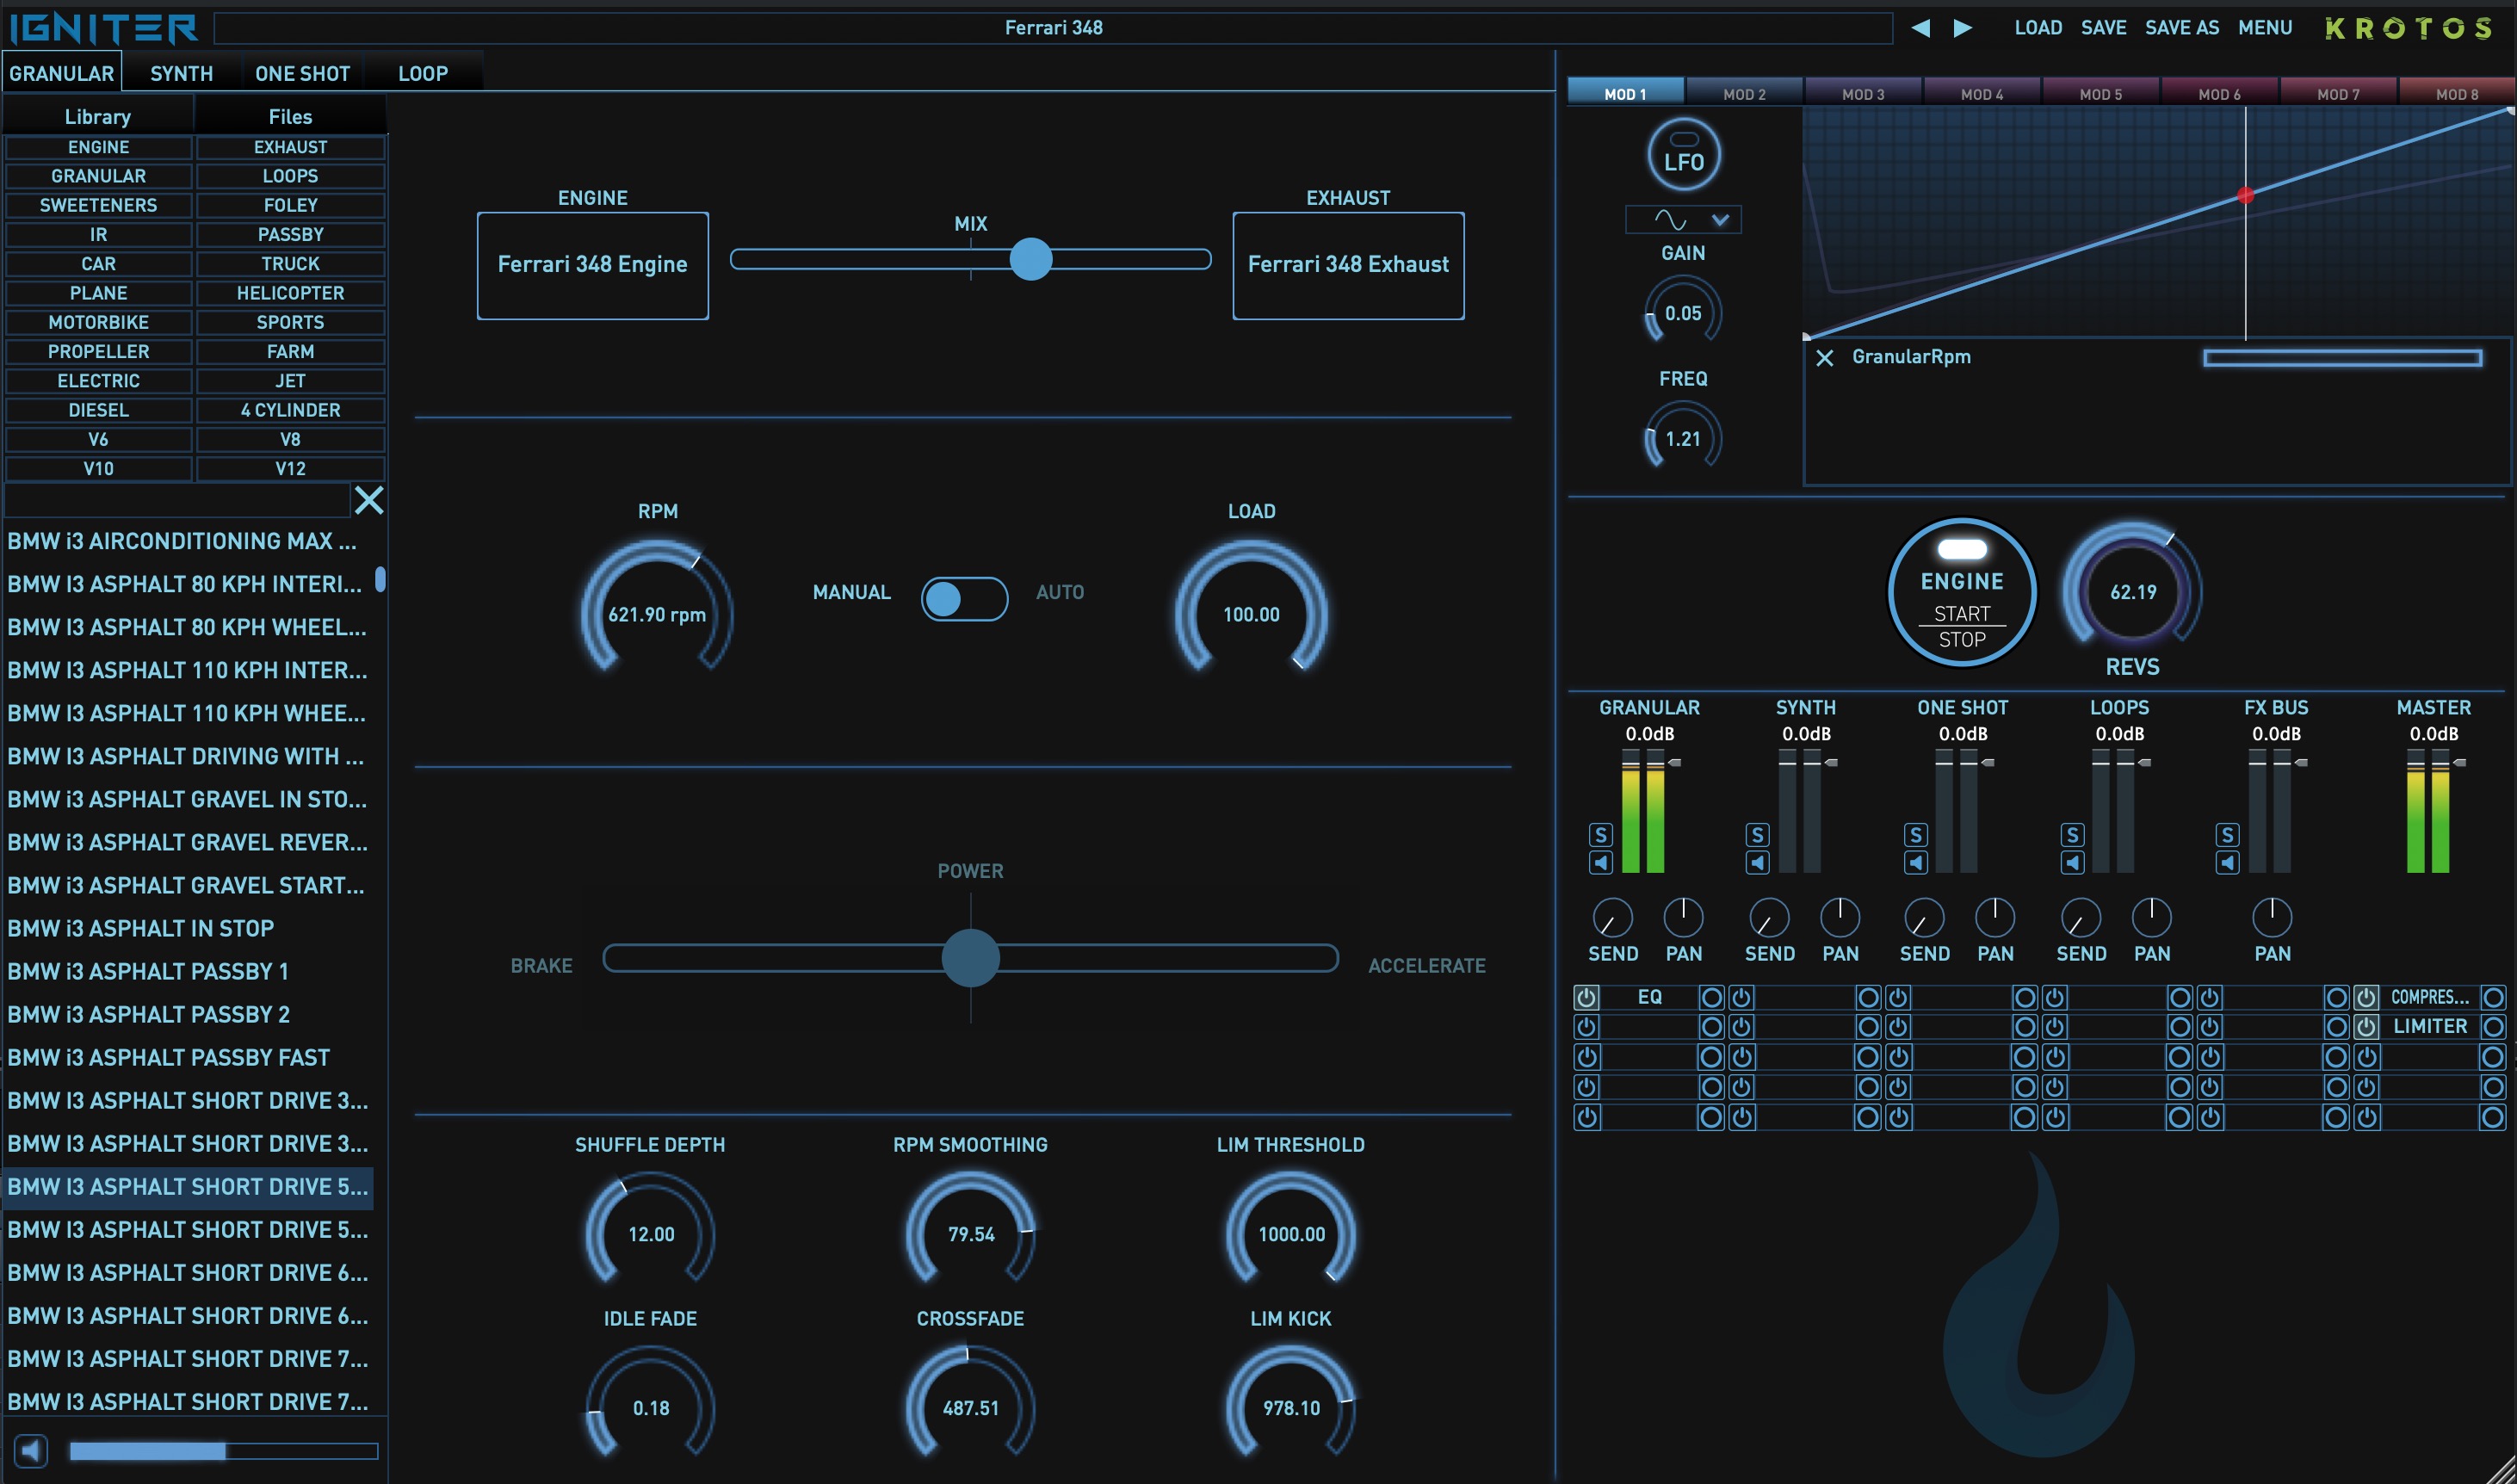Open the Files browser tab
Image resolution: width=2517 pixels, height=1484 pixels.
[290, 116]
